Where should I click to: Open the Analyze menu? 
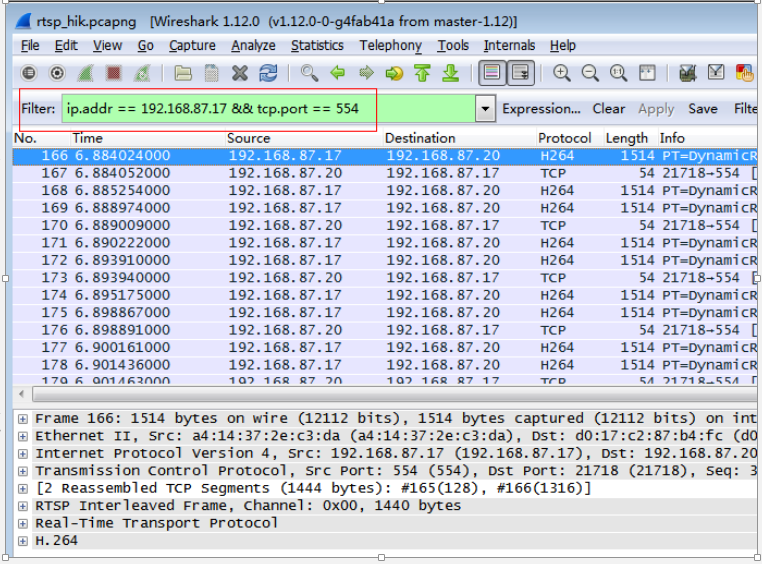click(253, 46)
